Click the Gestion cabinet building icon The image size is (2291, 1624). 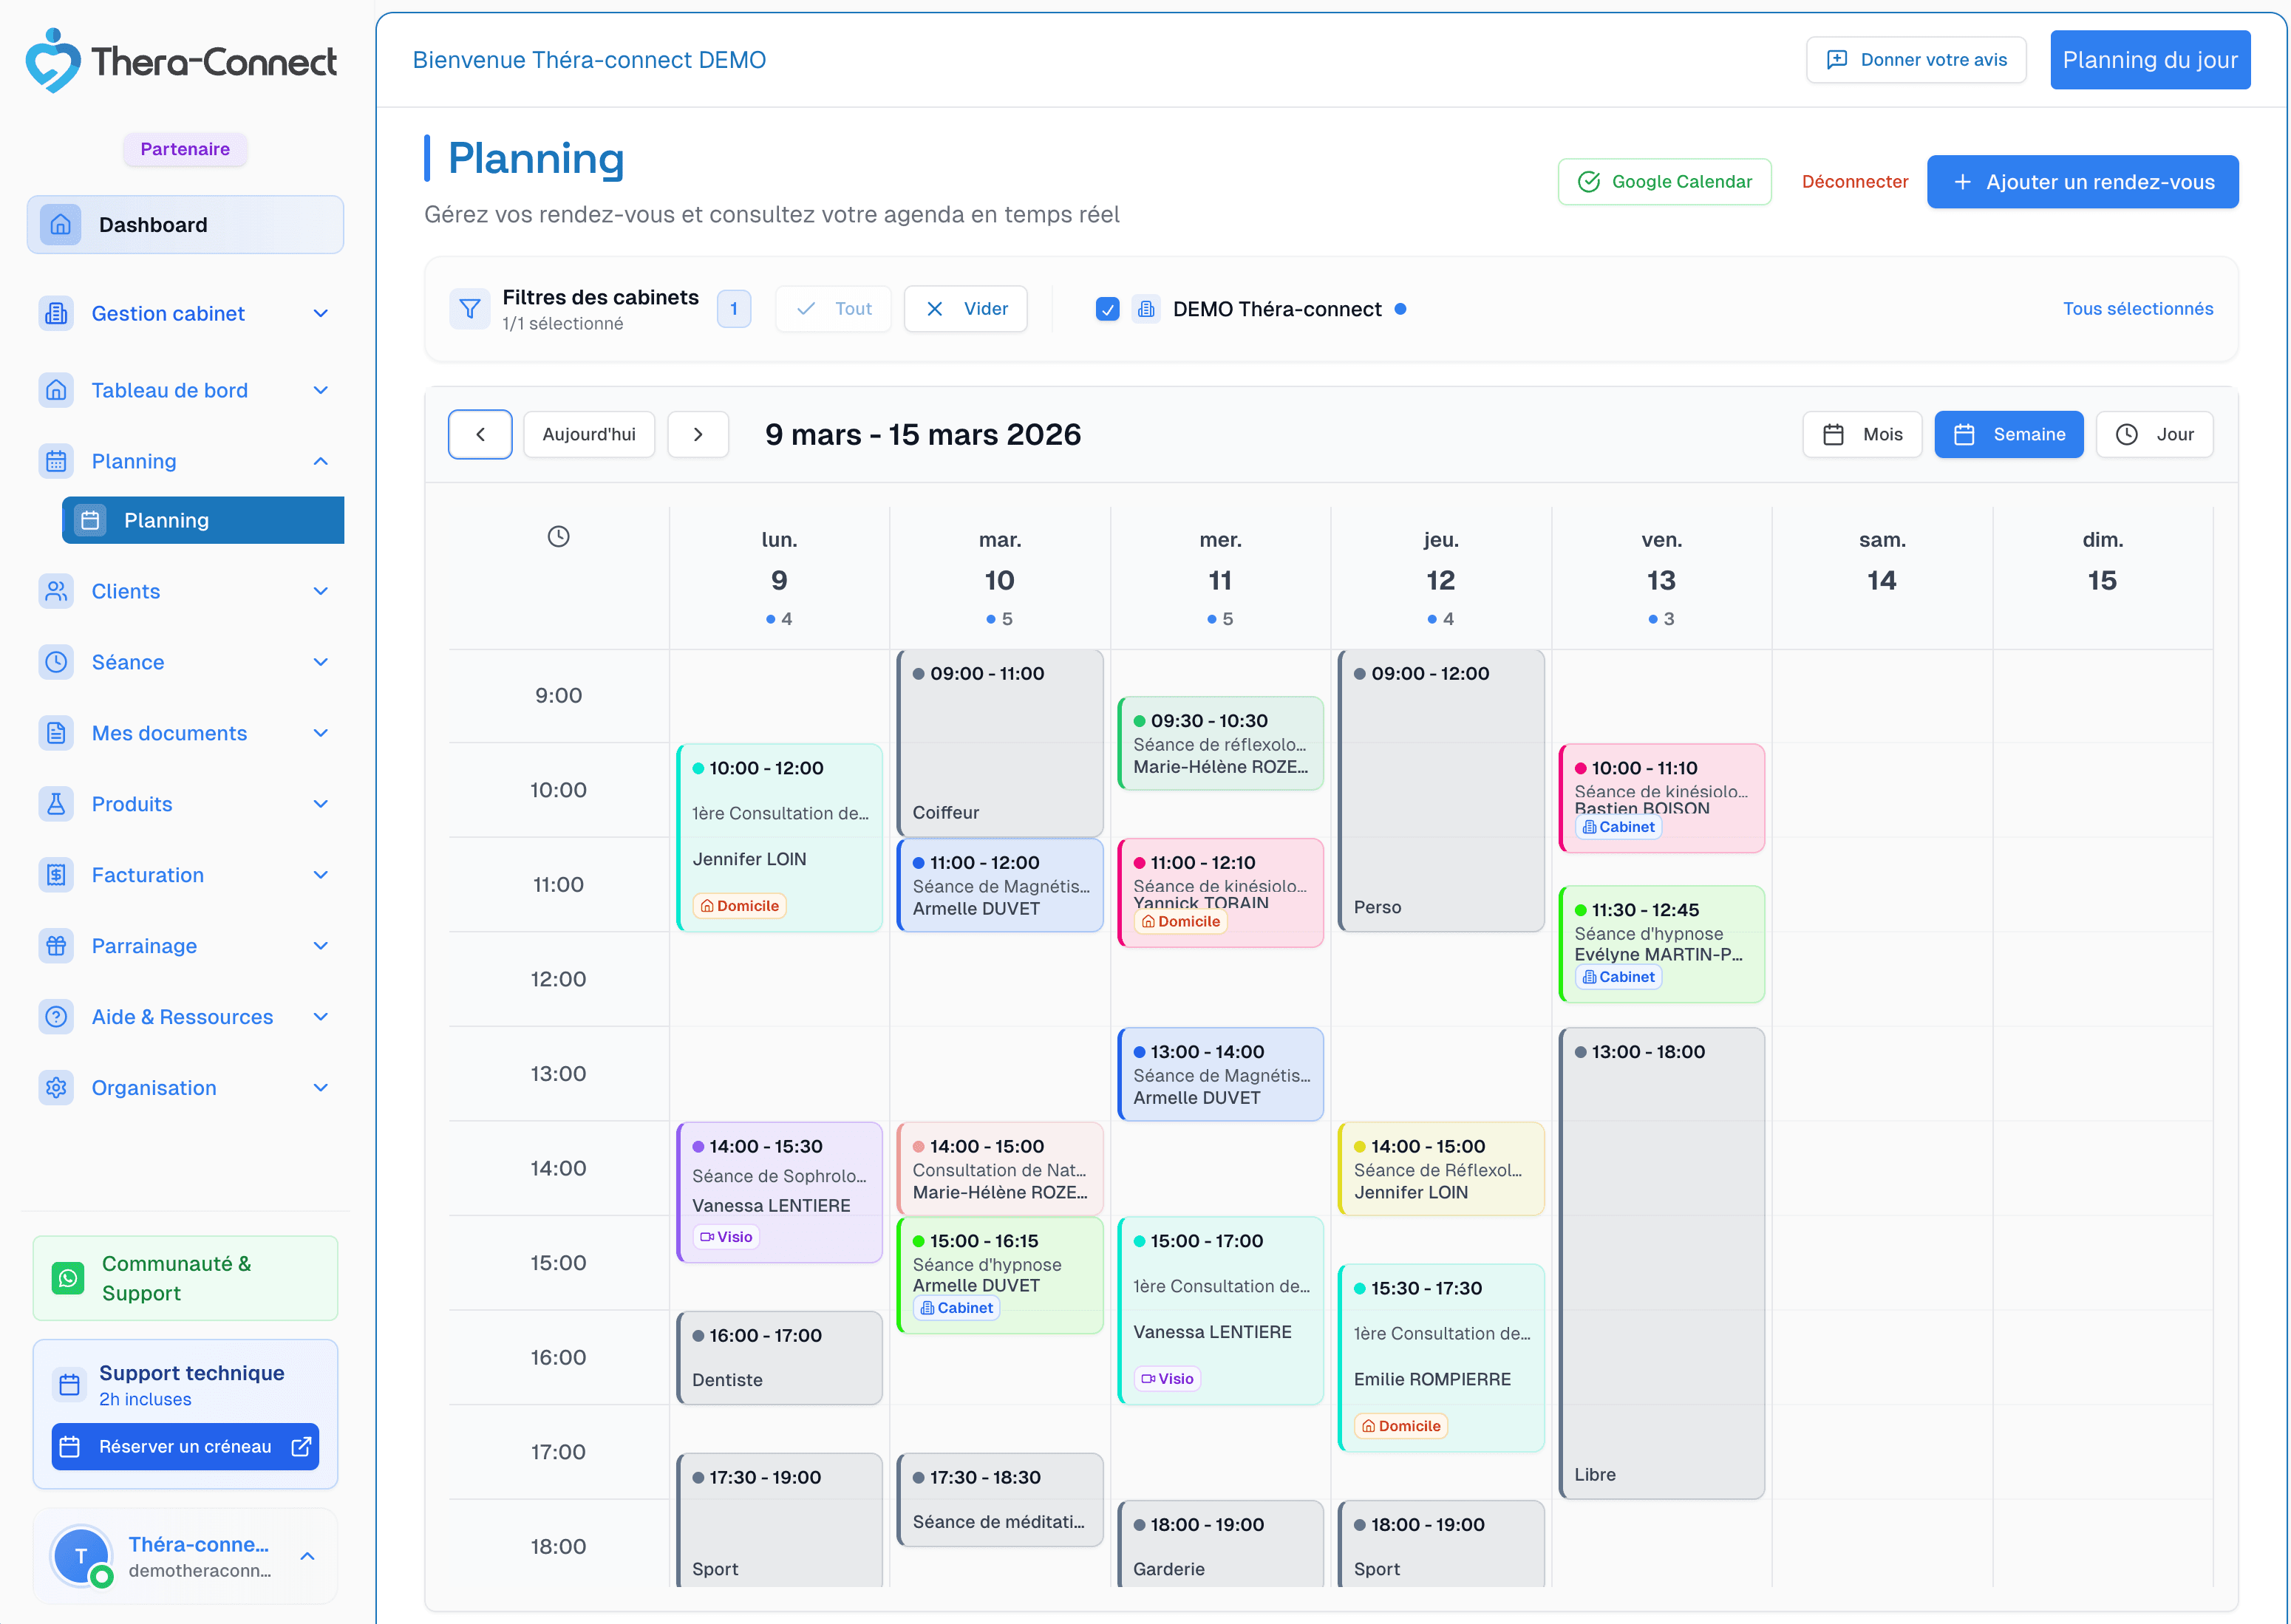(57, 313)
